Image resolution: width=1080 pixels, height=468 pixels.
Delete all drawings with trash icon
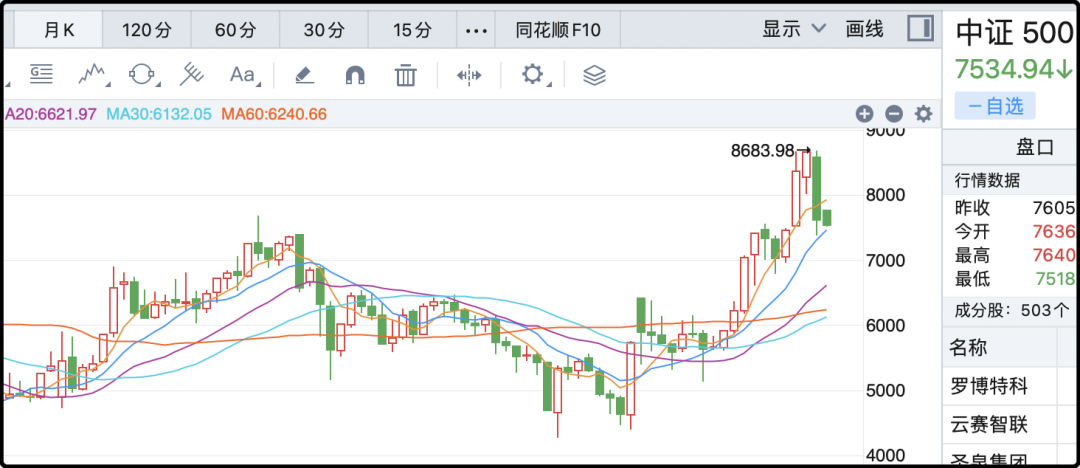405,74
